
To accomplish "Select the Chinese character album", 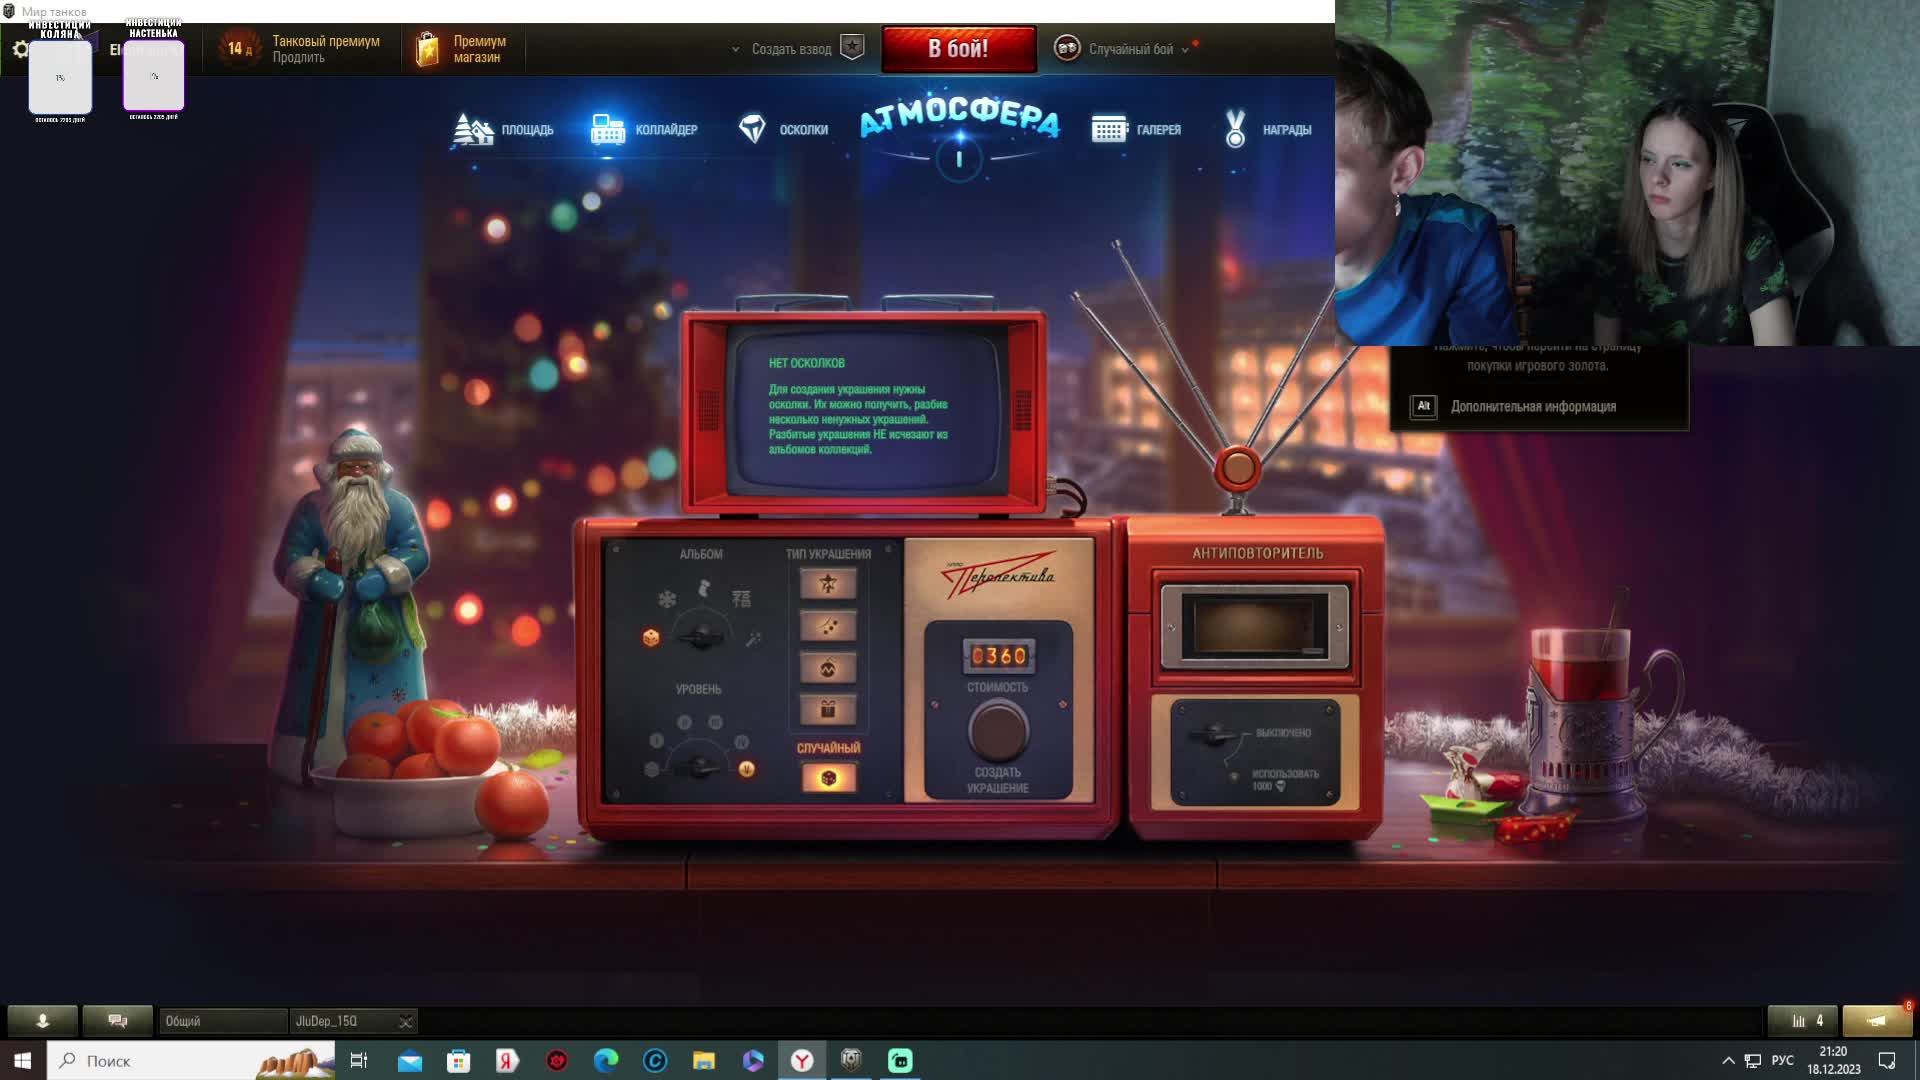I will pos(741,598).
